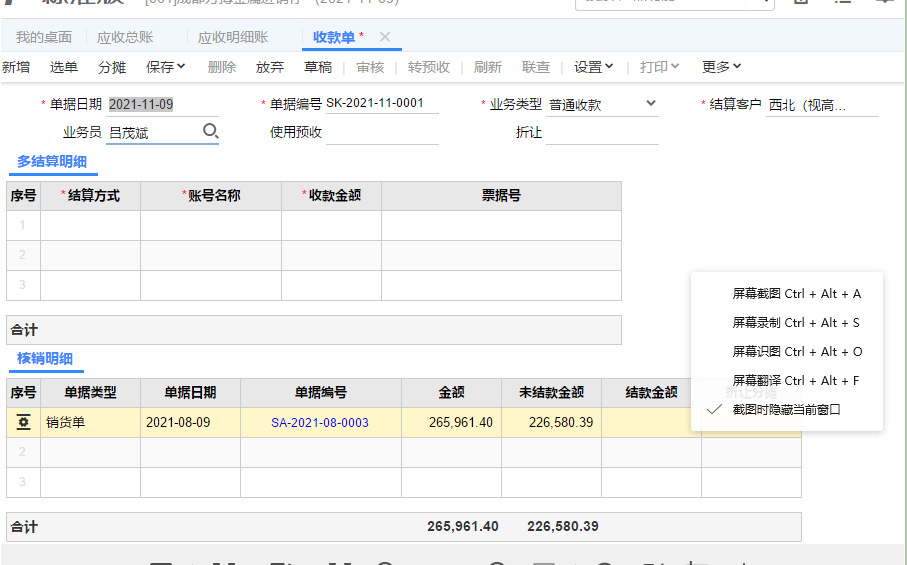
Task: Click the 联查 toolbar button
Action: click(x=536, y=67)
